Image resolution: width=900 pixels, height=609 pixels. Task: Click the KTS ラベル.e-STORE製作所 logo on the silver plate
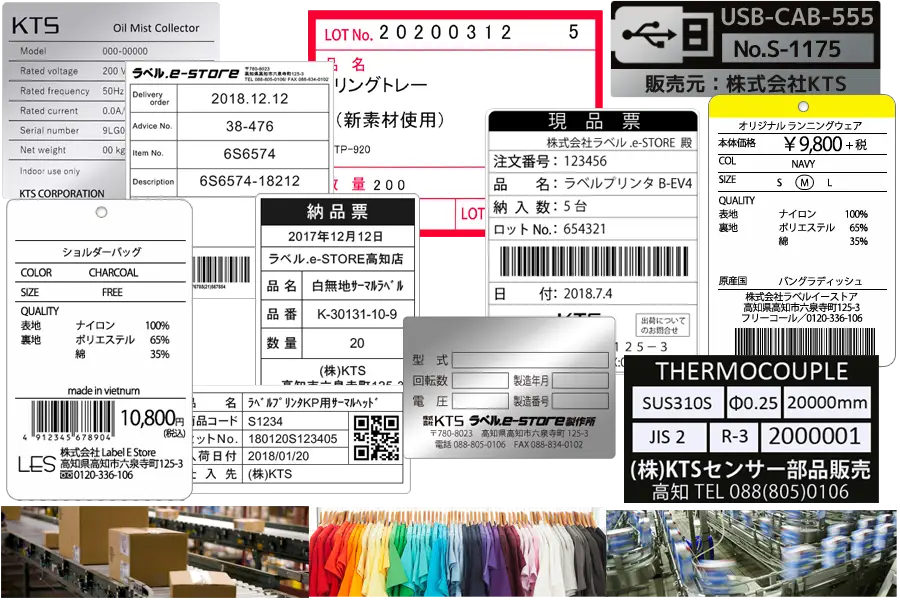(x=509, y=421)
